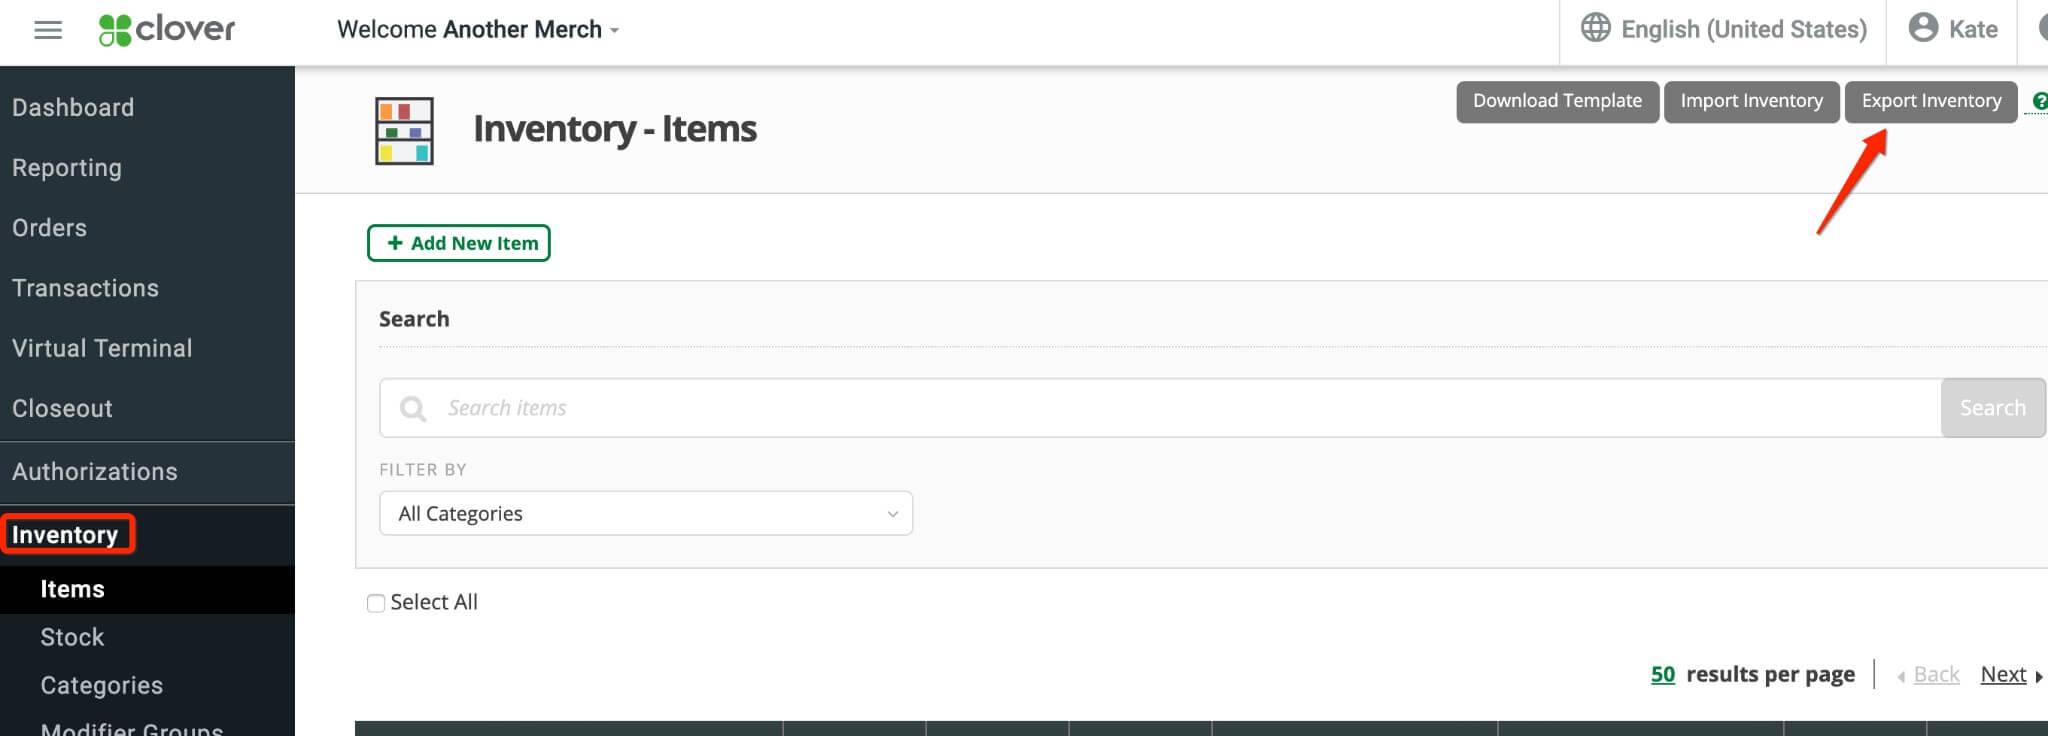This screenshot has width=2048, height=736.
Task: Click the globe language icon
Action: (x=1595, y=28)
